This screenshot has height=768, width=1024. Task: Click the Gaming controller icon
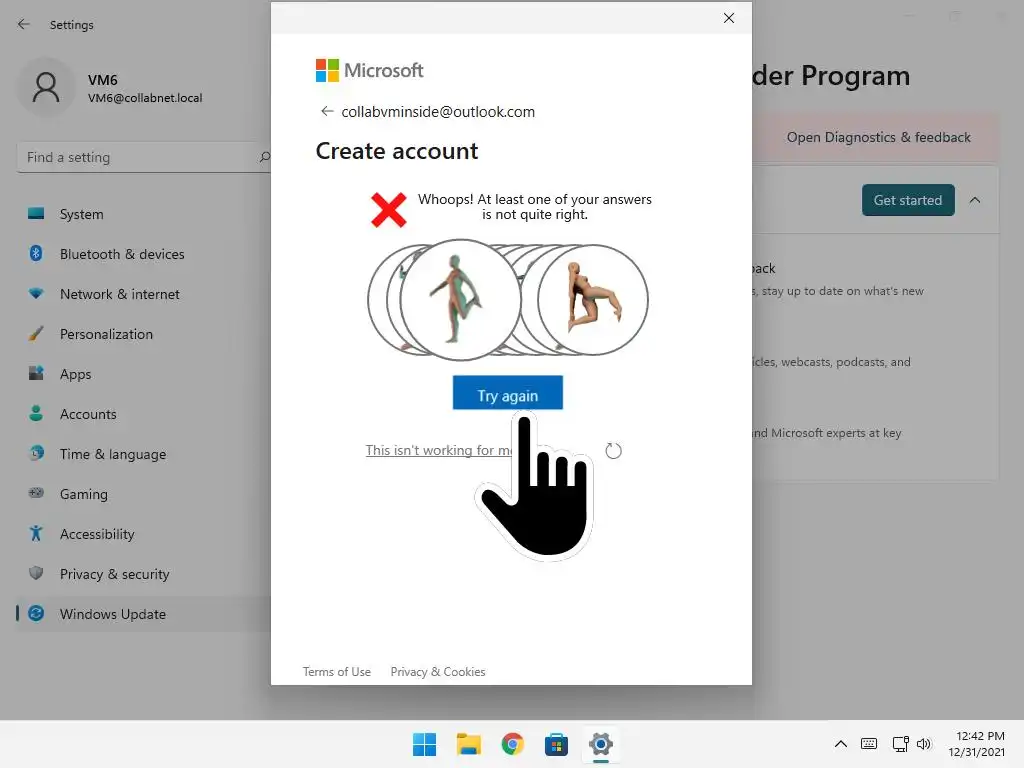pyautogui.click(x=36, y=493)
